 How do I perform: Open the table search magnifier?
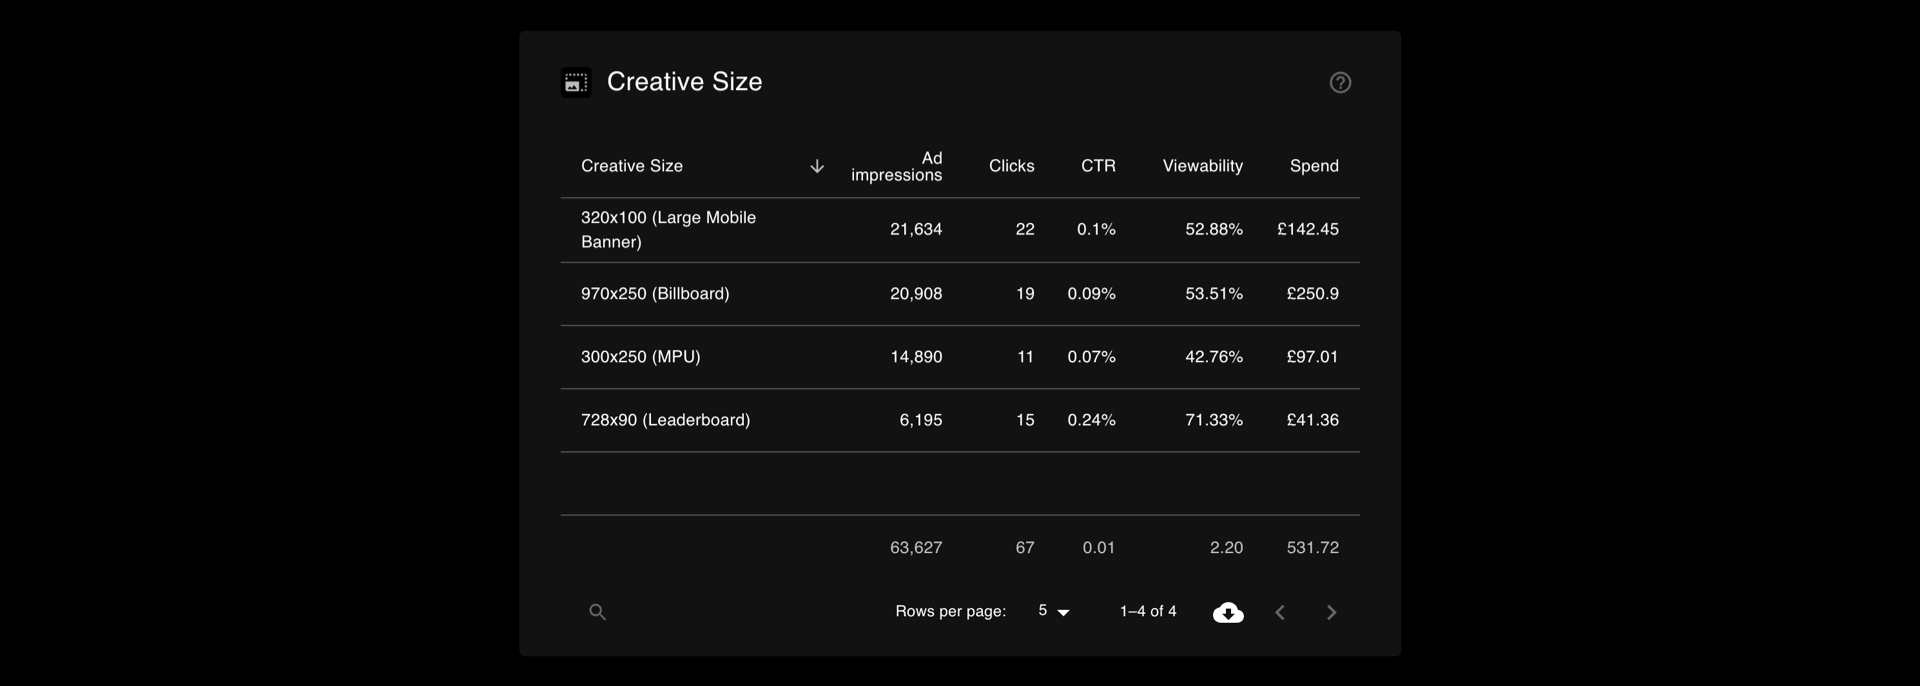coord(597,612)
